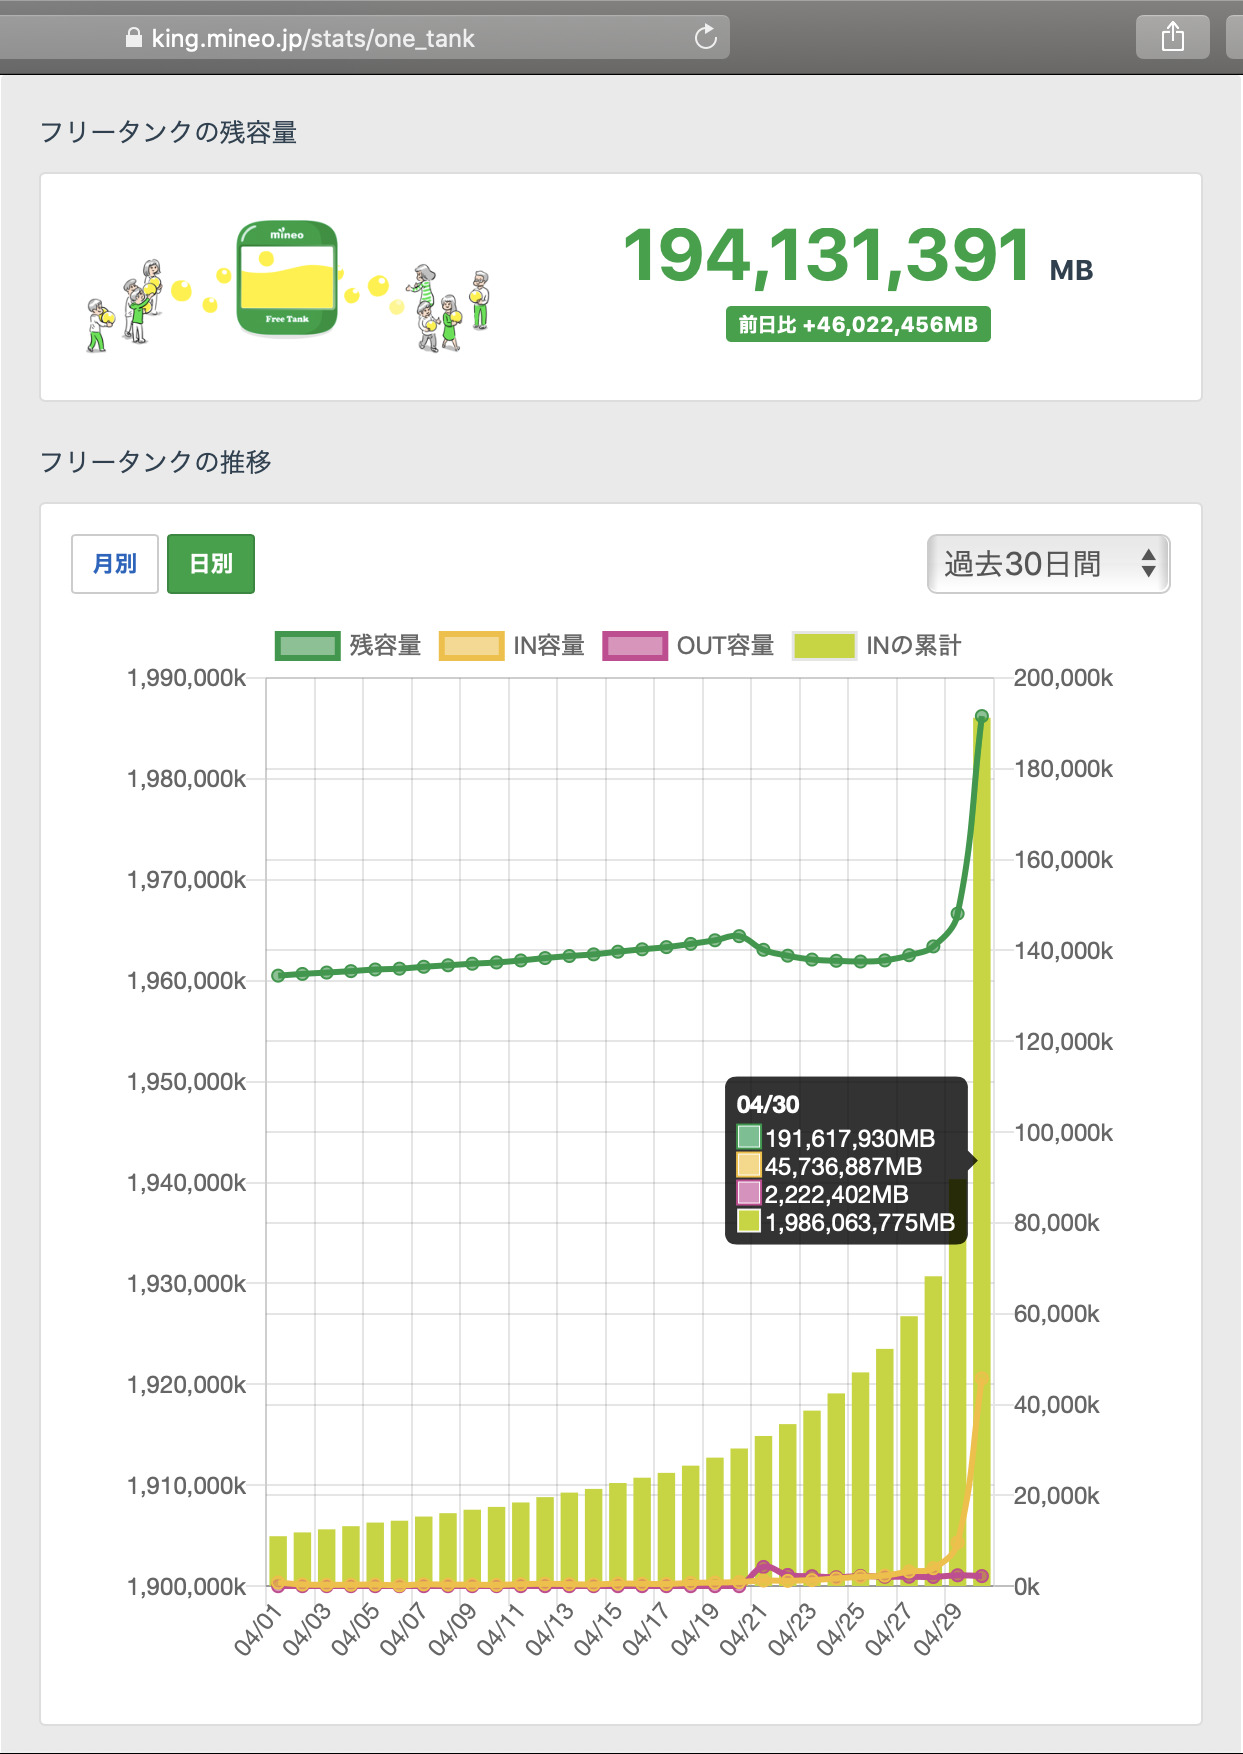Toggle the OUT容量 legend series
Screen dimensions: 1243x1754
click(x=688, y=646)
